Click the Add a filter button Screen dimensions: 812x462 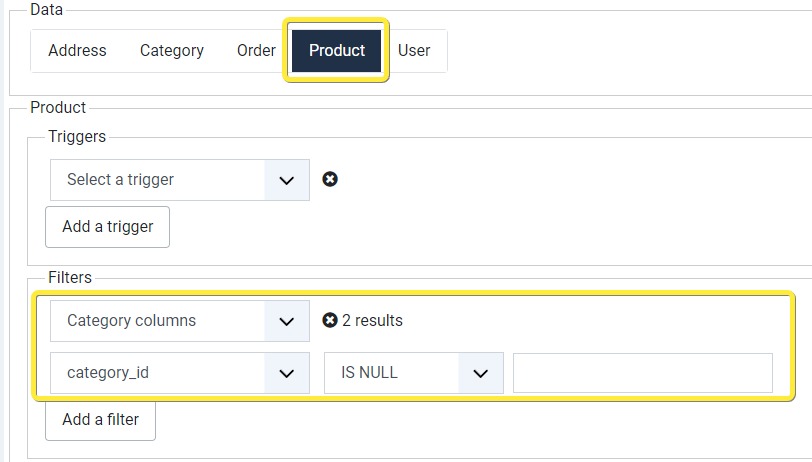click(x=100, y=420)
